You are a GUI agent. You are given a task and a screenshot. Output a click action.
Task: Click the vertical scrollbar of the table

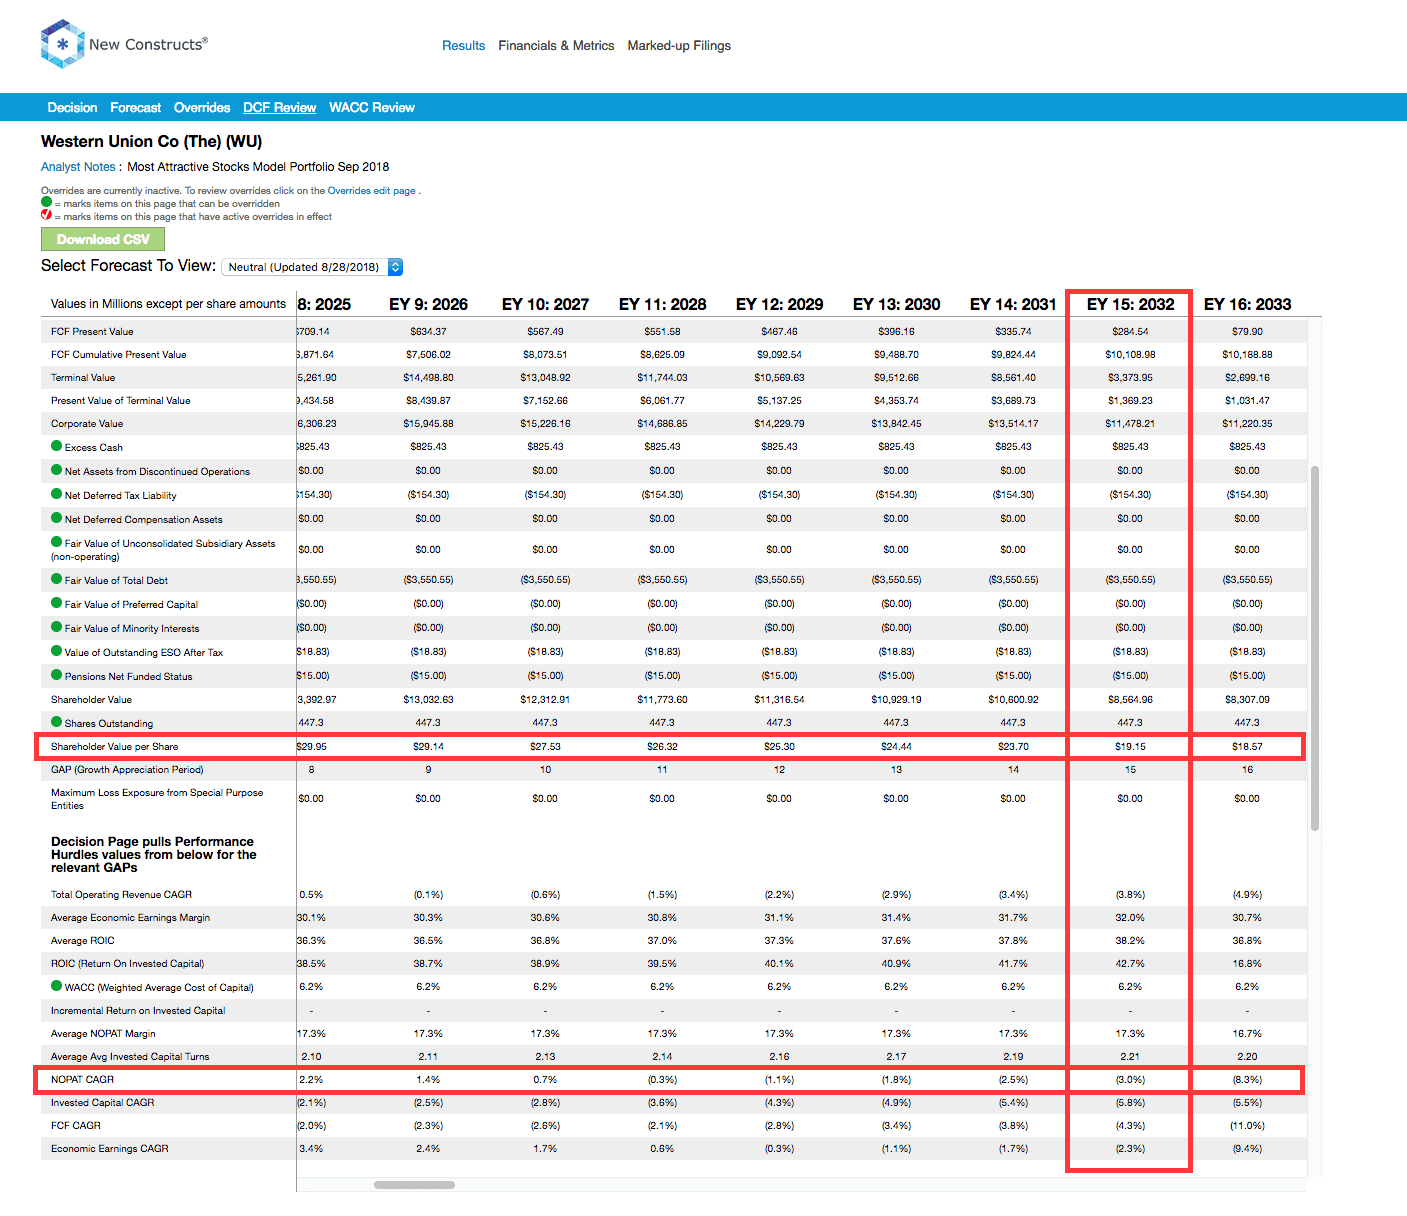tap(1315, 648)
